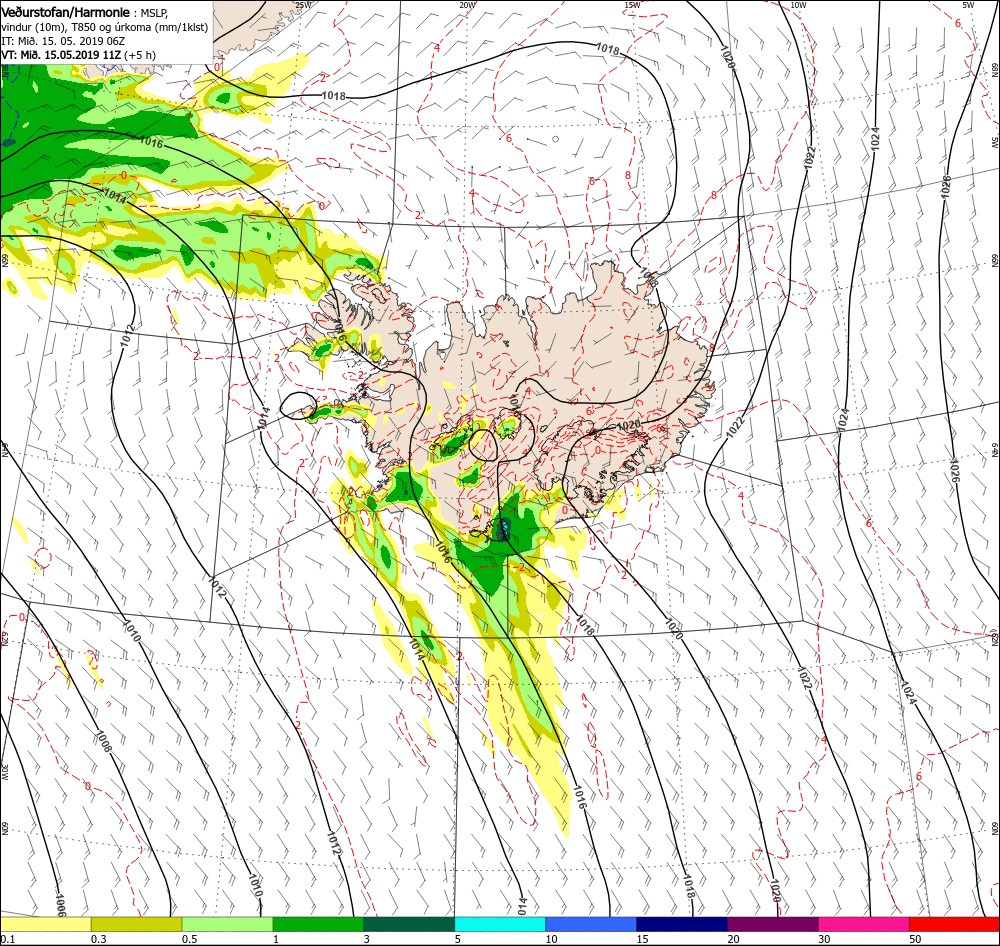The image size is (1000, 946).
Task: Click the '25W' longitude label
Action: point(303,5)
